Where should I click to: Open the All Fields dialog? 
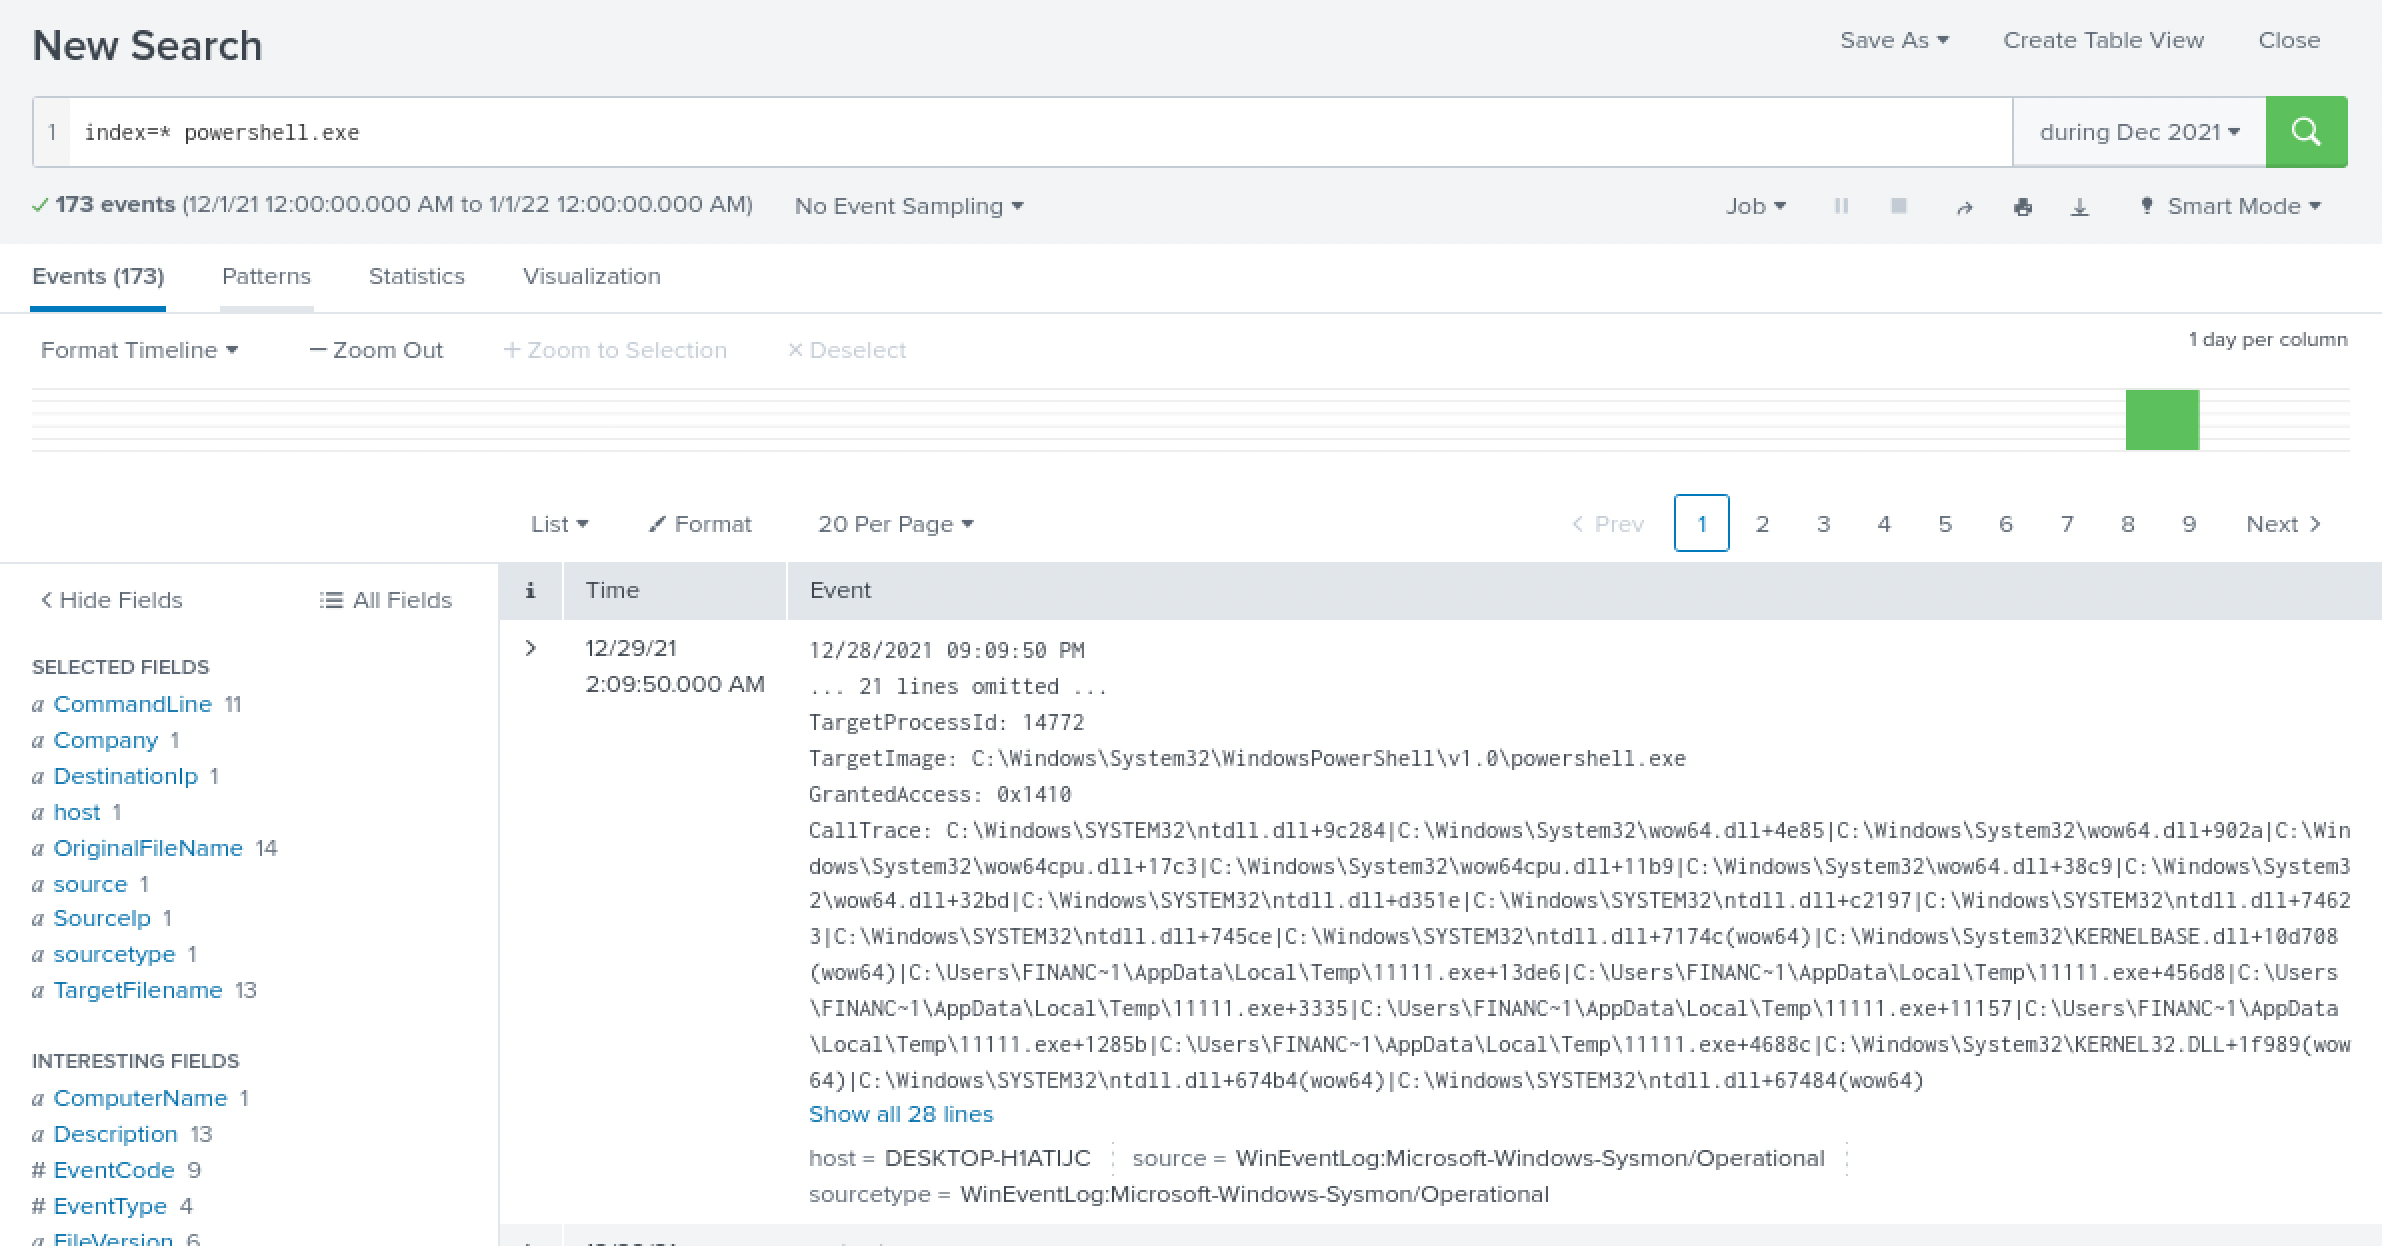386,600
